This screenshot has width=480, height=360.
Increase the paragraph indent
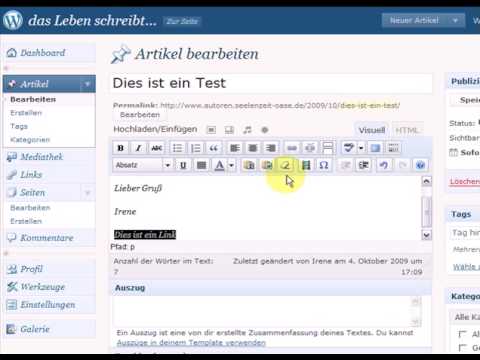363,165
